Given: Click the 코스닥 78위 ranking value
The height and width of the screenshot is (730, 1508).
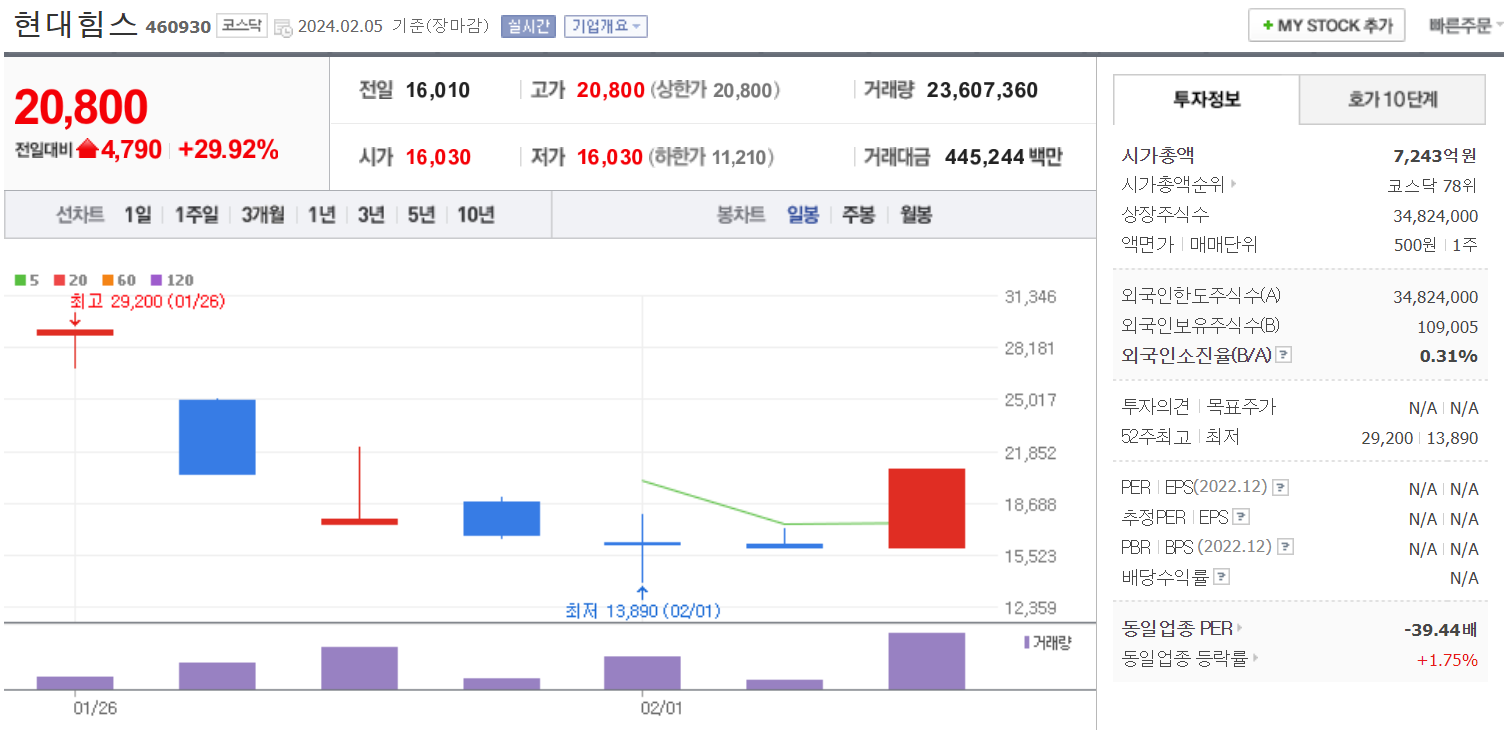Looking at the screenshot, I should point(1432,185).
